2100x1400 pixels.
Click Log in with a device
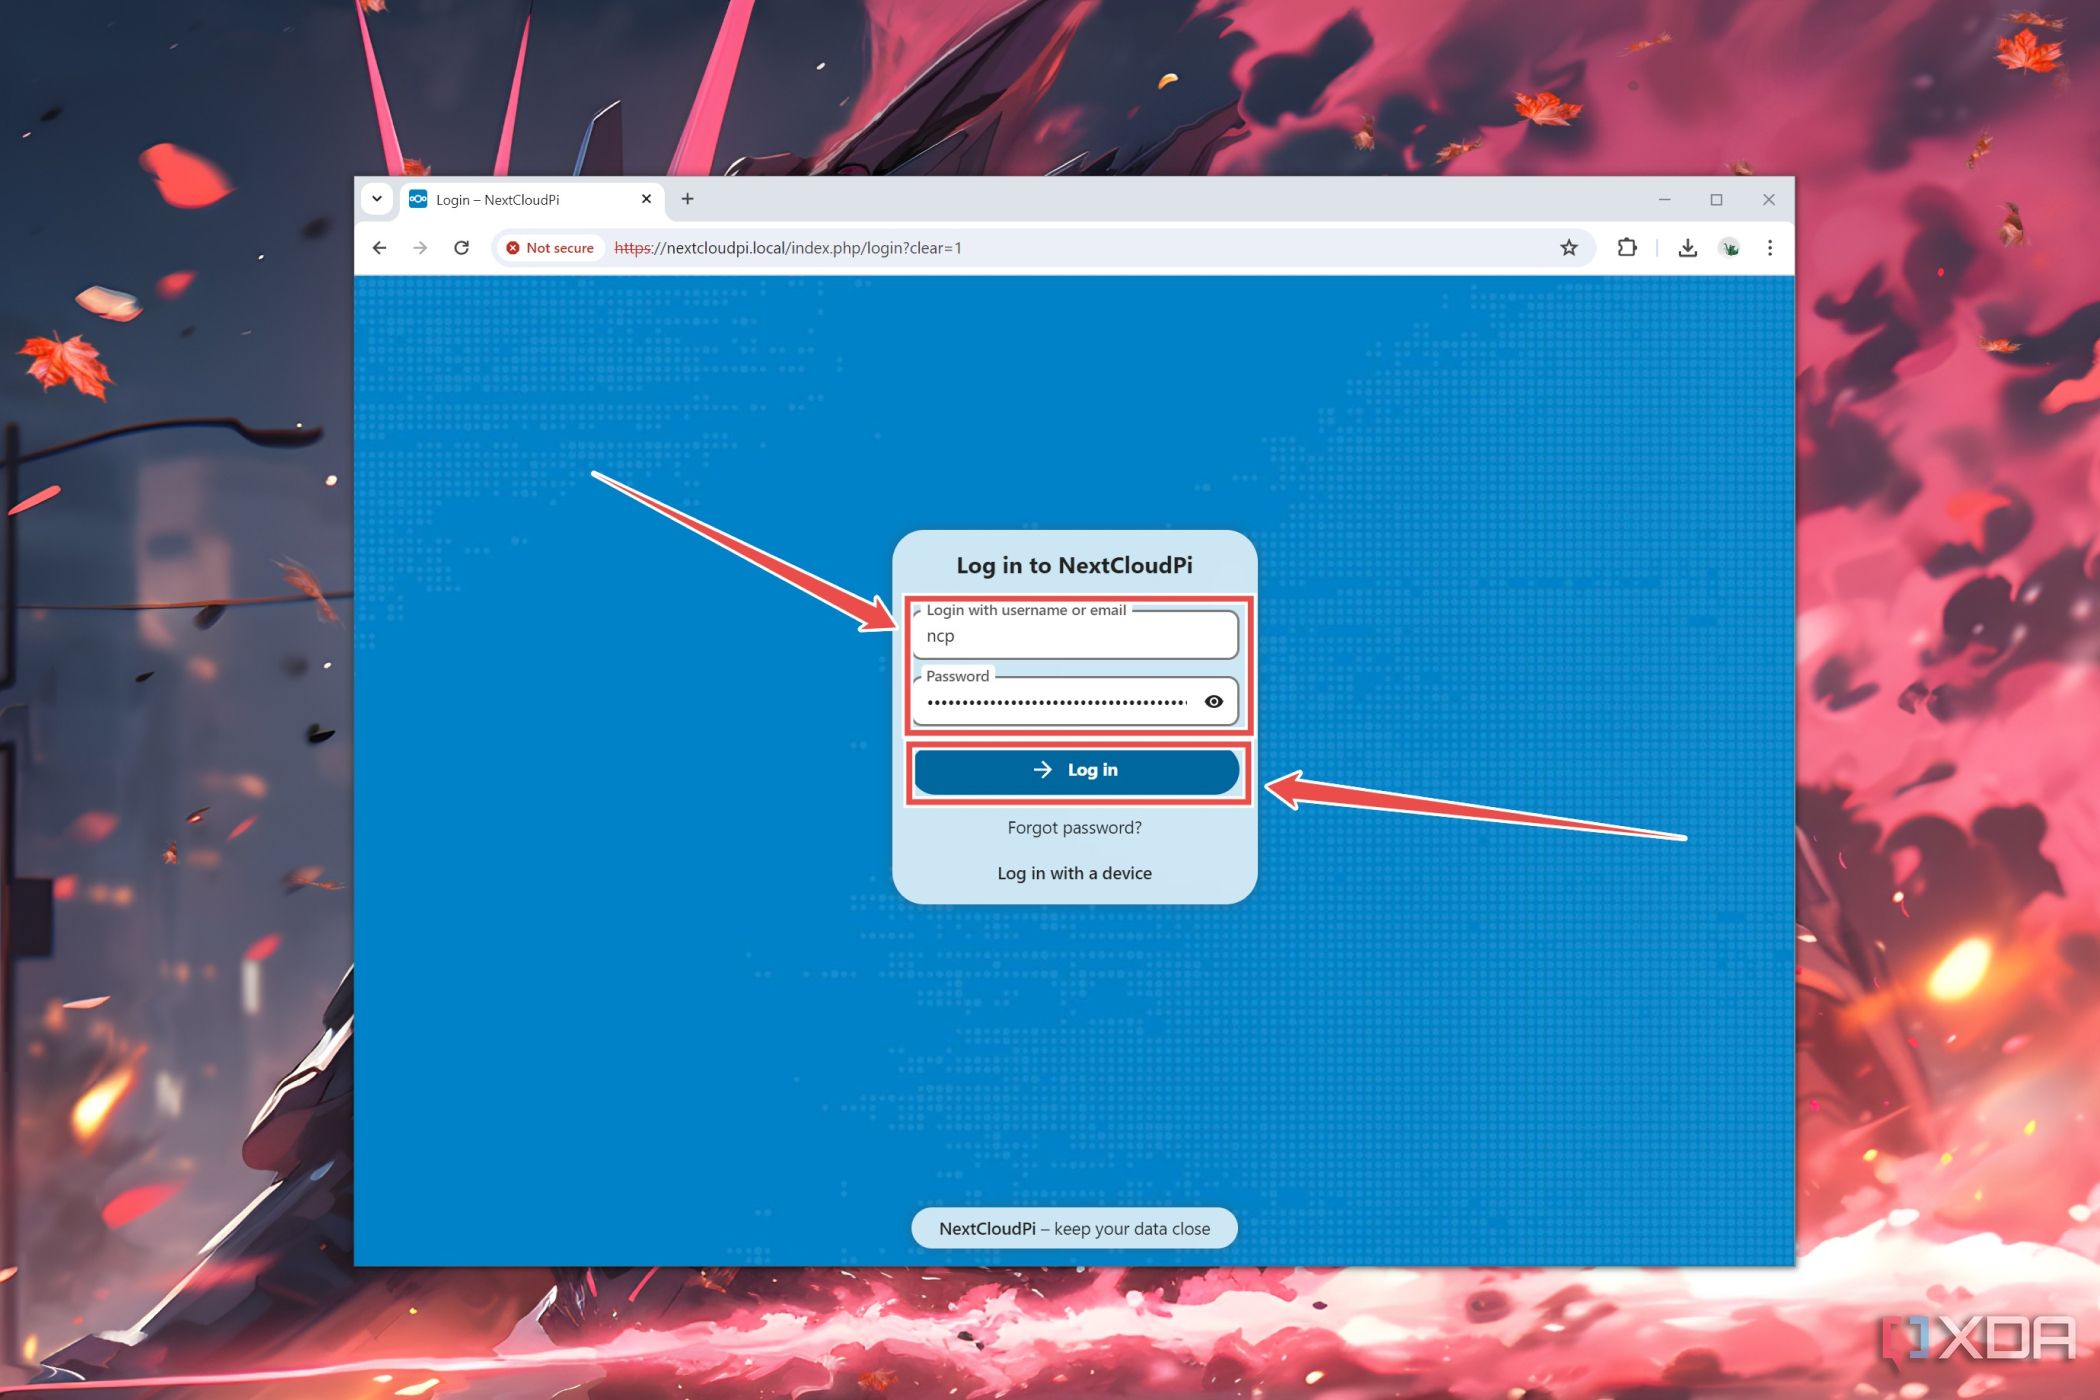click(1074, 873)
